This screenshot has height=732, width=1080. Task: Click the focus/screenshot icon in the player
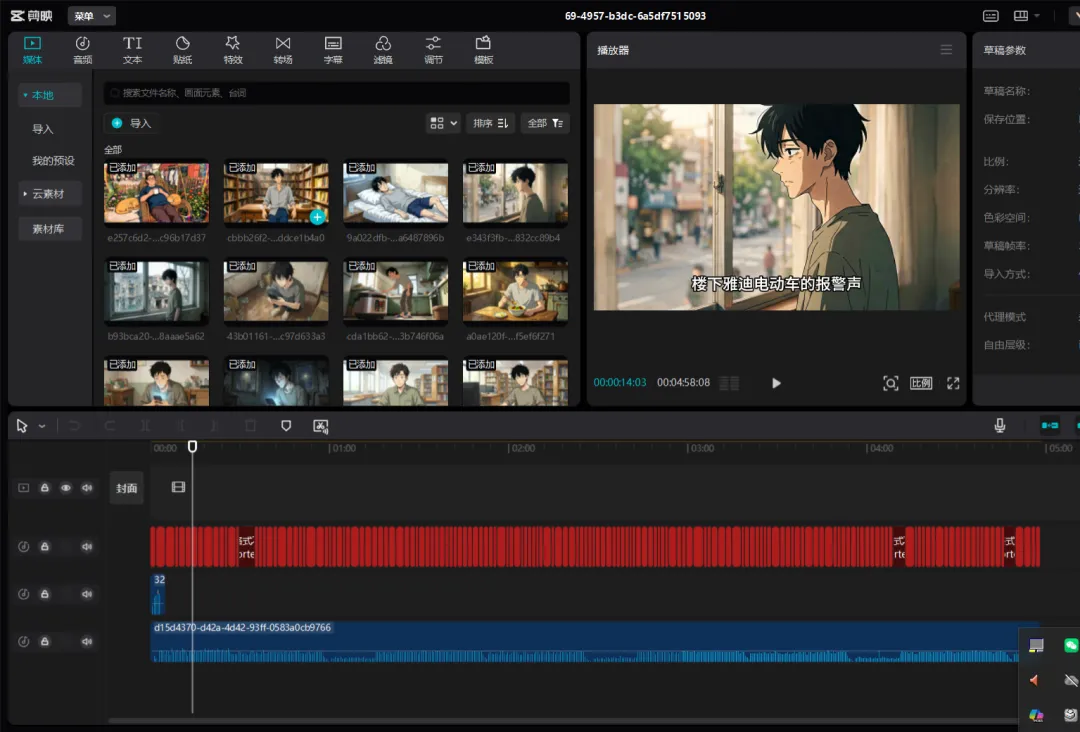coord(891,383)
